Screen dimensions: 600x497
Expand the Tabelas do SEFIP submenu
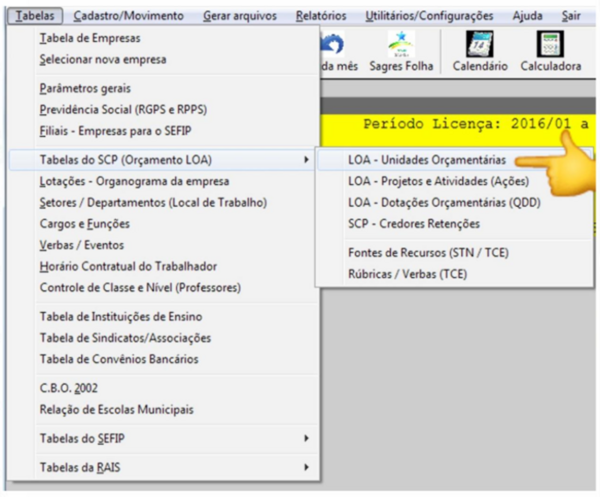click(x=163, y=438)
